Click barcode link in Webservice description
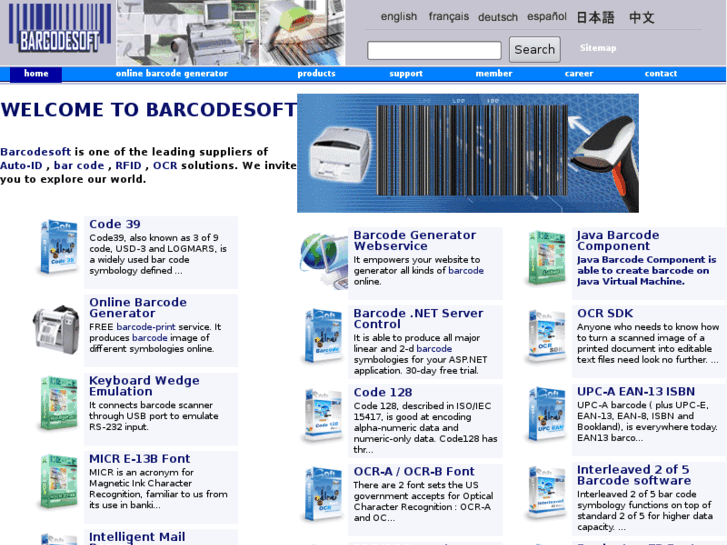Screen dimensions: 727x545 click(x=466, y=270)
